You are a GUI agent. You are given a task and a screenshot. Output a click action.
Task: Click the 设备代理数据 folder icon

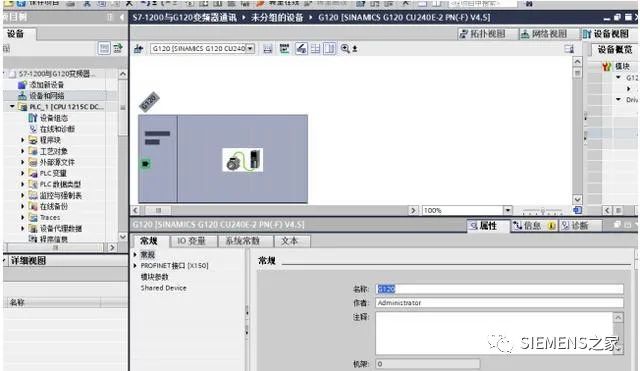click(x=33, y=228)
